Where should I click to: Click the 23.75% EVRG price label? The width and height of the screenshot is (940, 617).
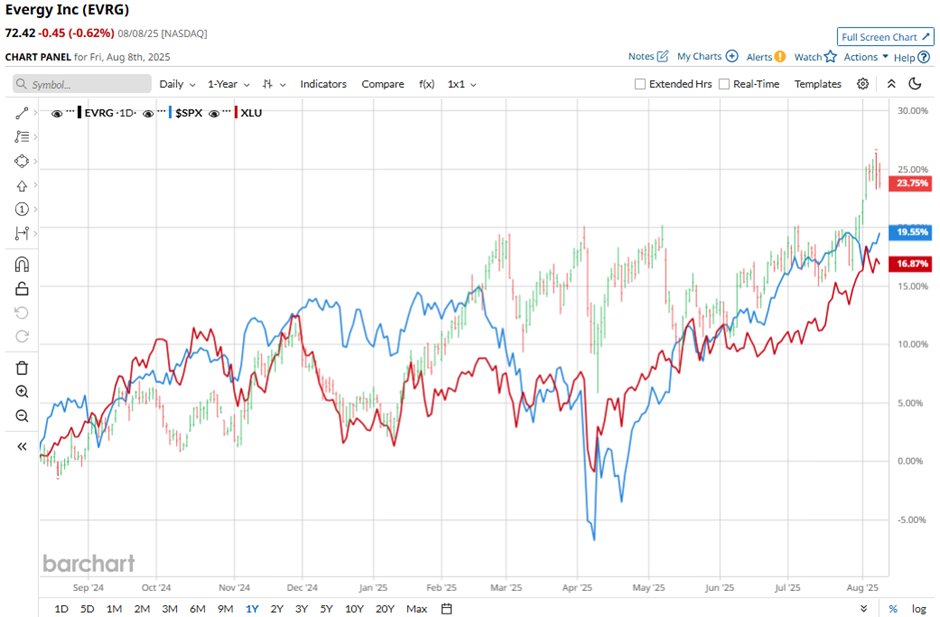coord(911,183)
